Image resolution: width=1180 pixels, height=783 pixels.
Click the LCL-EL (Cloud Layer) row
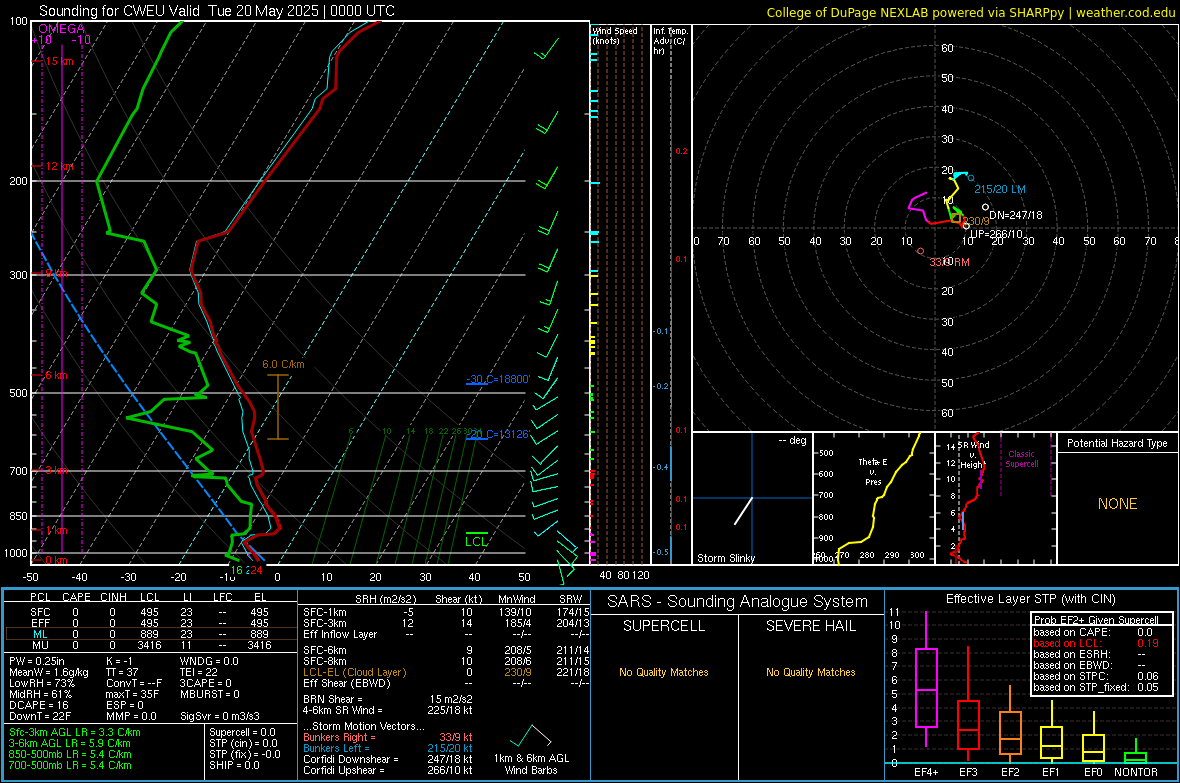pyautogui.click(x=446, y=672)
